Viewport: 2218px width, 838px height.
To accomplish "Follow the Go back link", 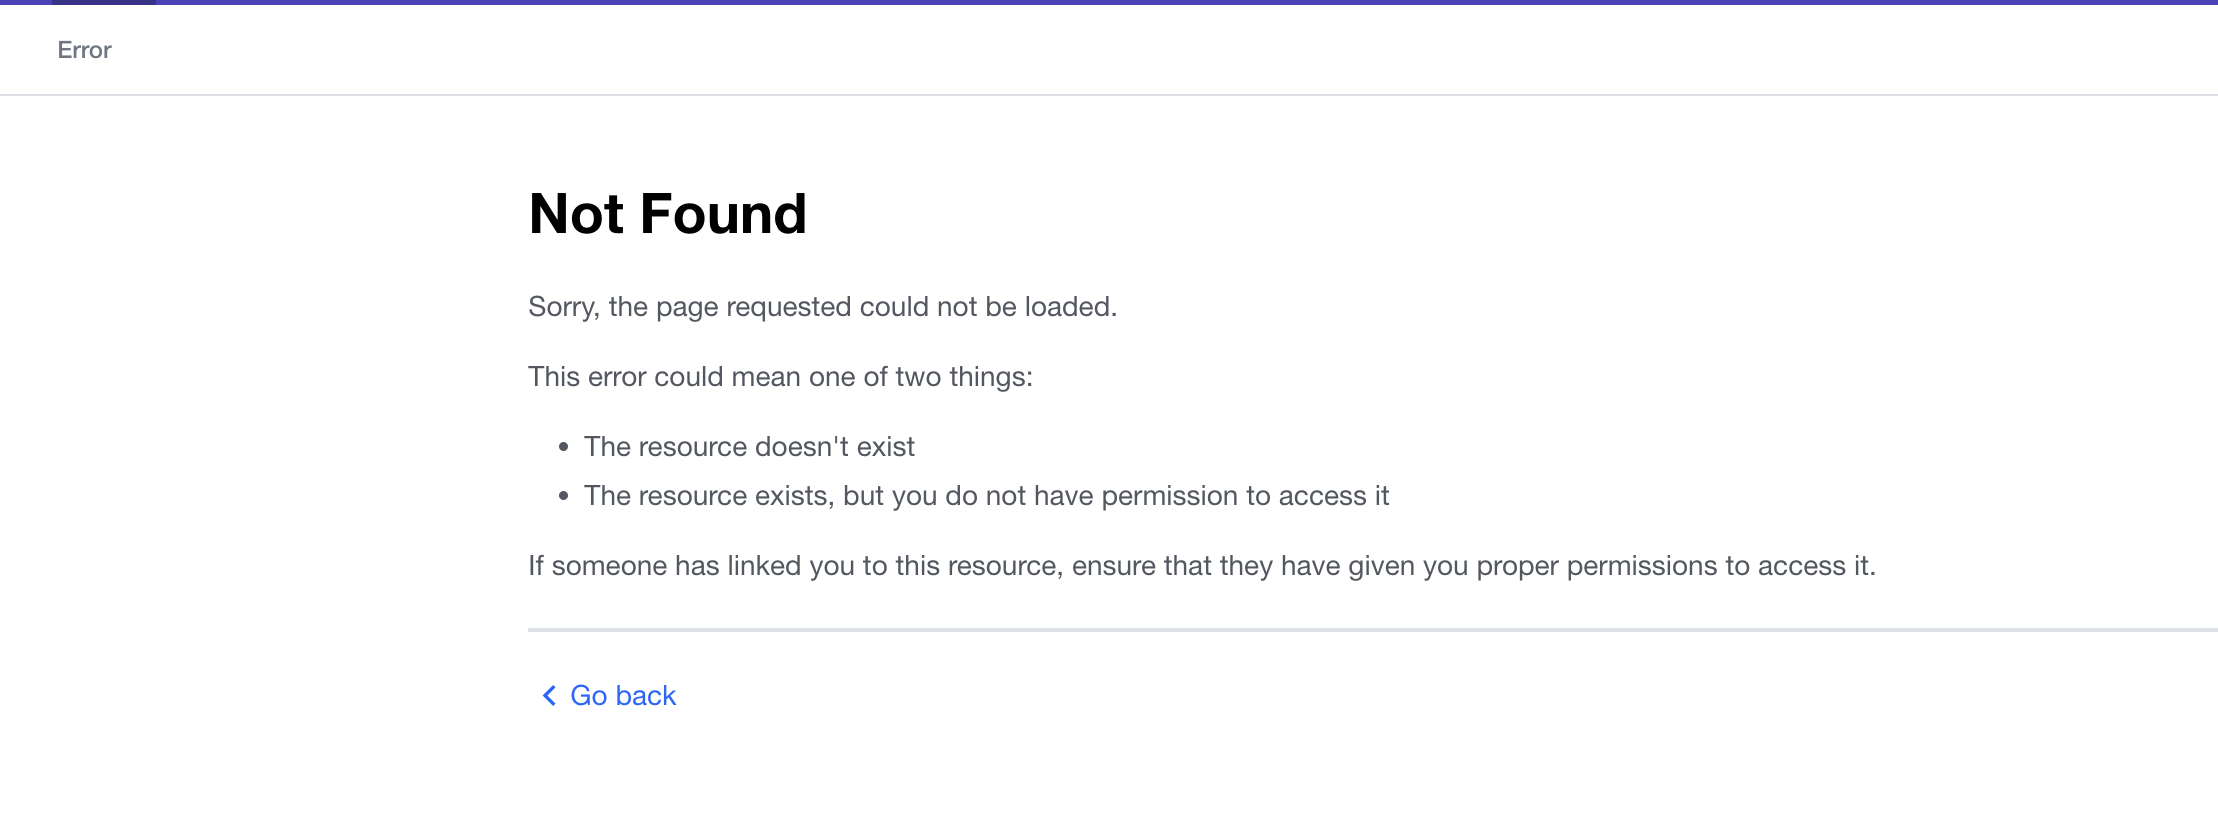I will tap(622, 696).
